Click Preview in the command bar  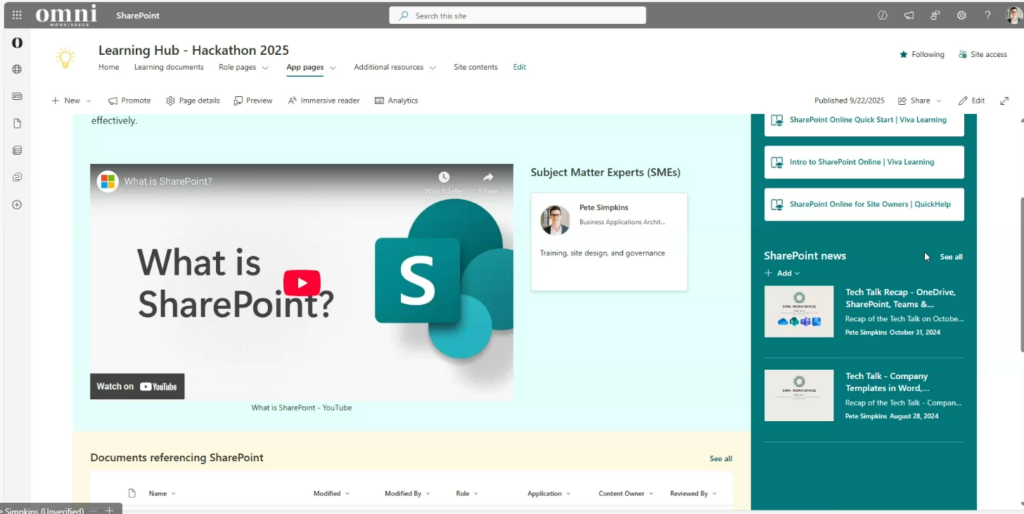(x=253, y=101)
